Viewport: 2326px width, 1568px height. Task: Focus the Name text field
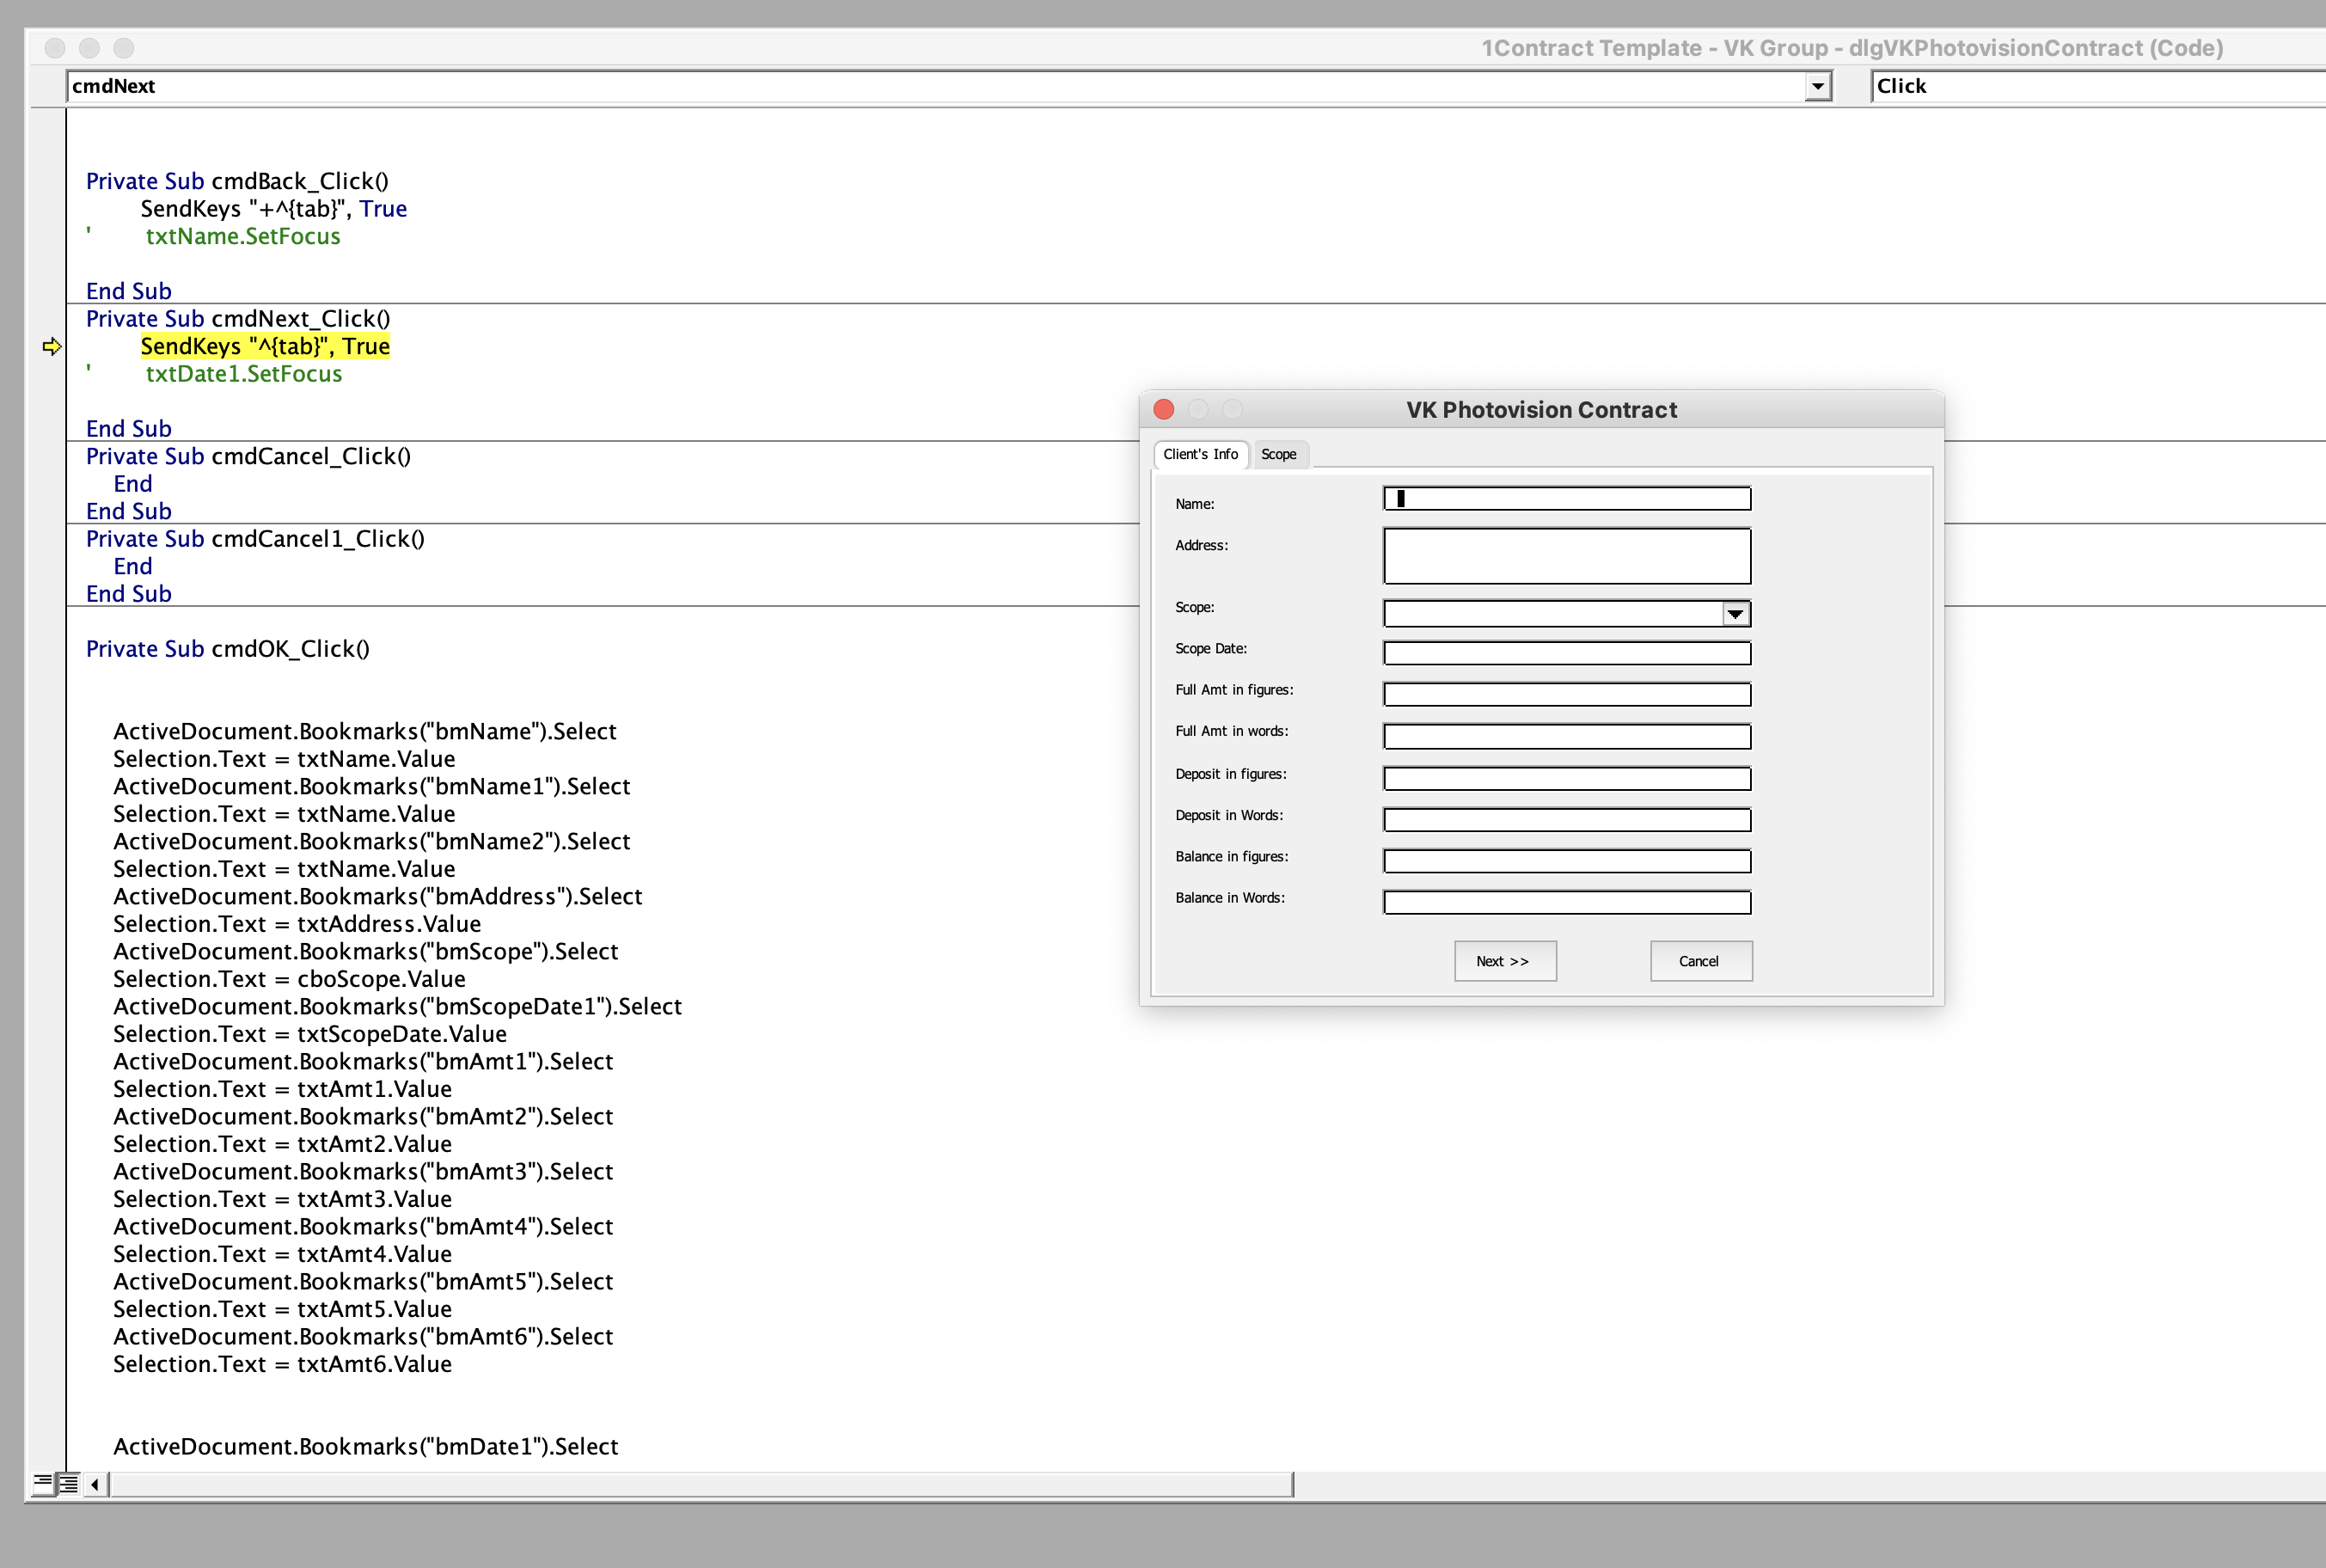[x=1567, y=498]
